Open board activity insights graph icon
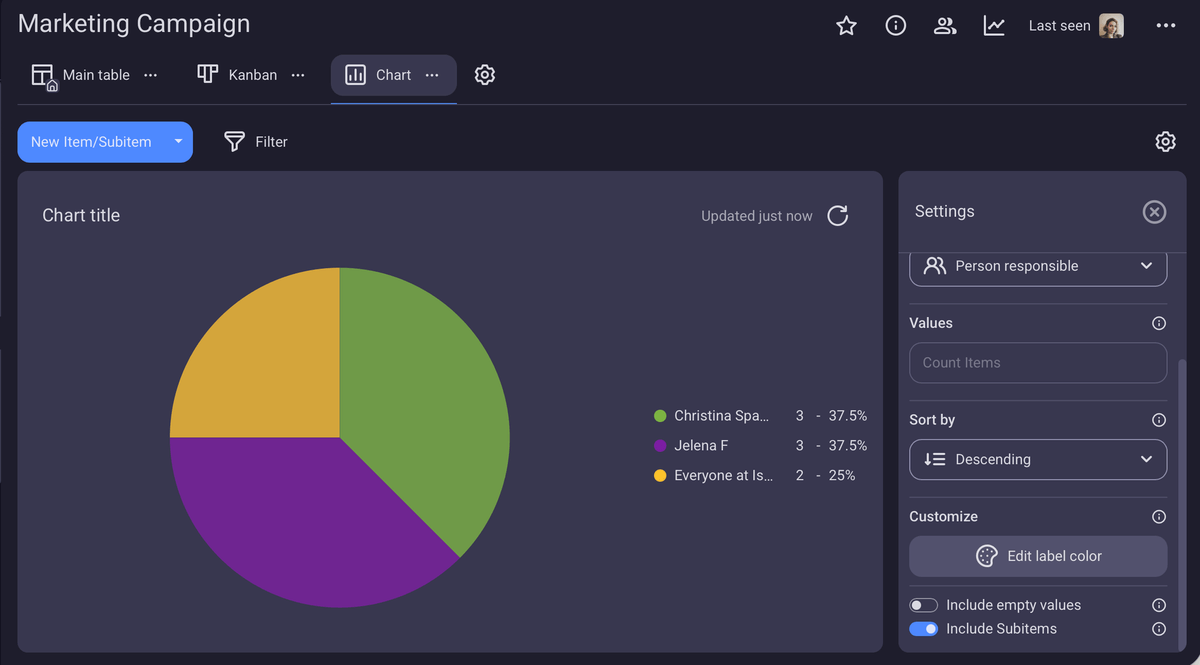The height and width of the screenshot is (665, 1200). (994, 26)
